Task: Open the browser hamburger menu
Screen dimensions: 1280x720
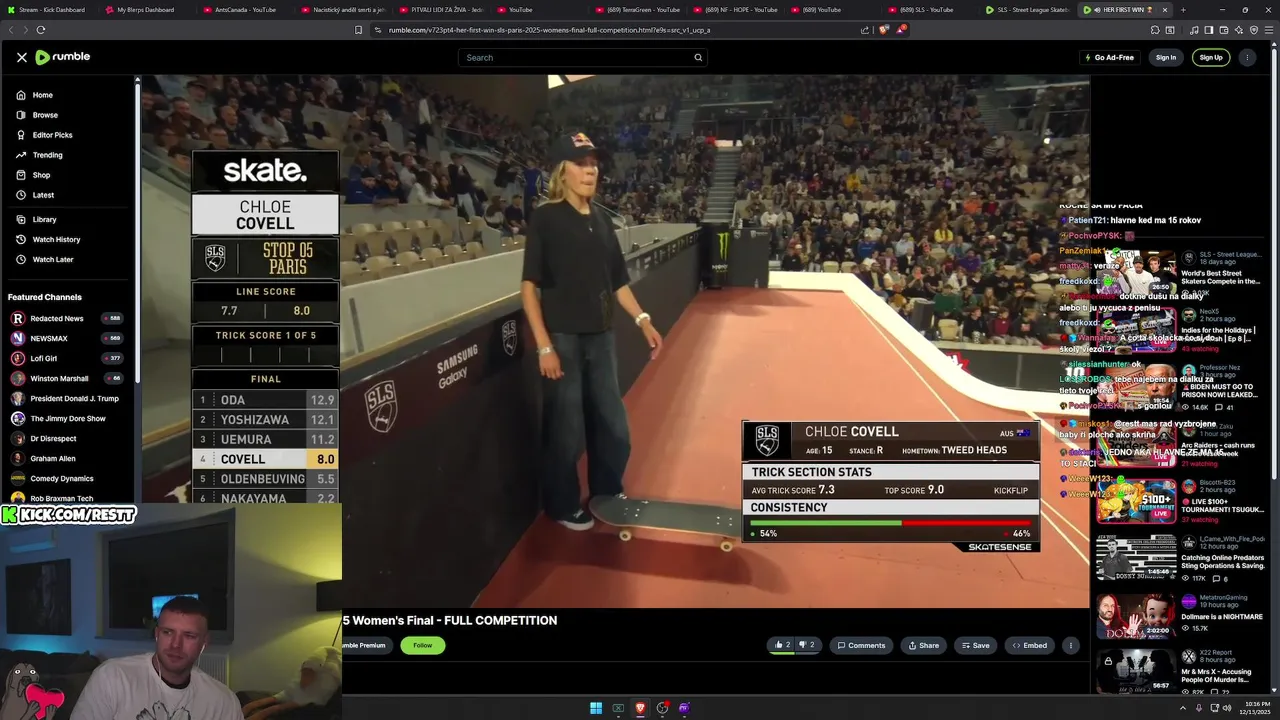Action: [1269, 30]
